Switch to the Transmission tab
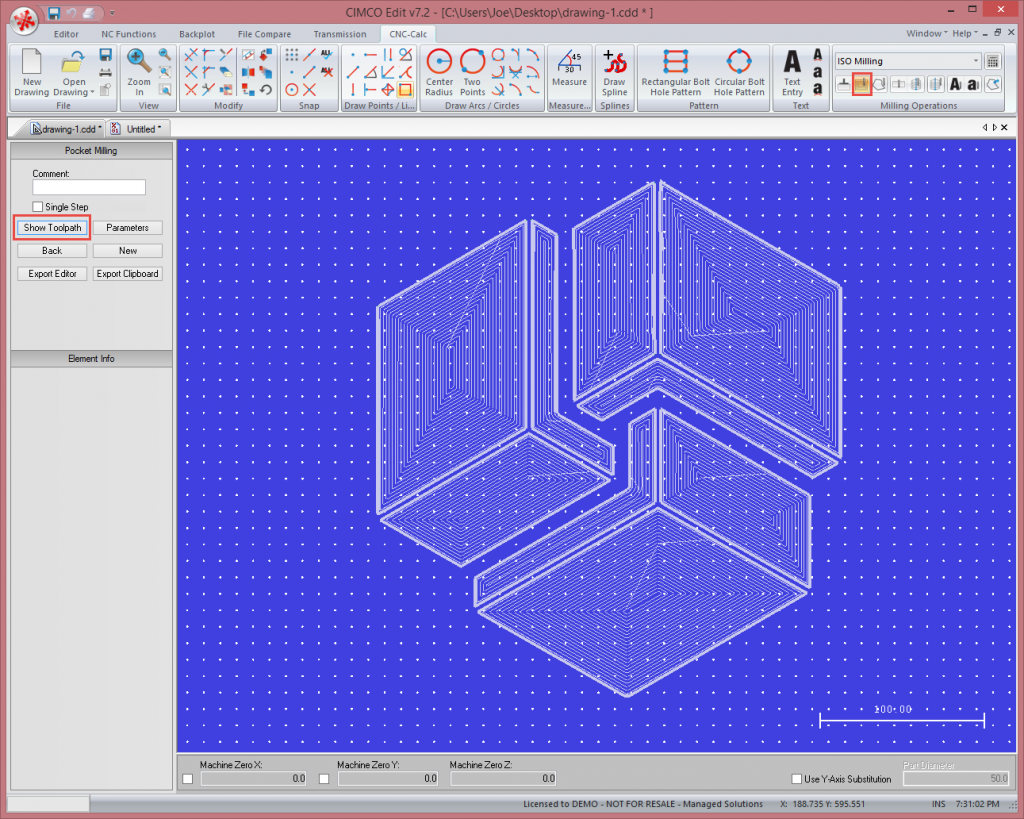Screen dimensions: 1024x819 (340, 33)
